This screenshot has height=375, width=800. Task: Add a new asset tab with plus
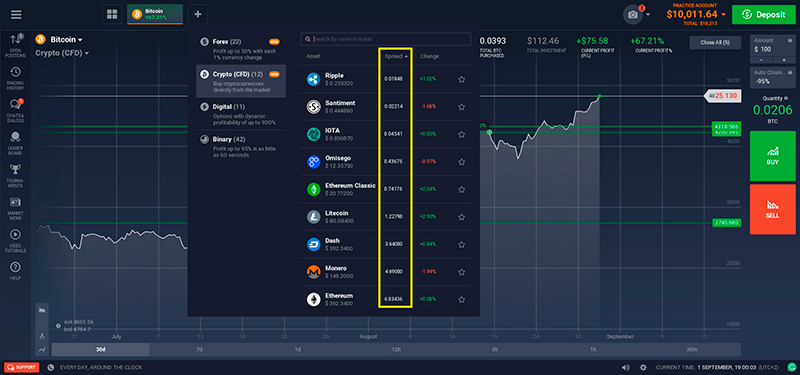pyautogui.click(x=198, y=14)
